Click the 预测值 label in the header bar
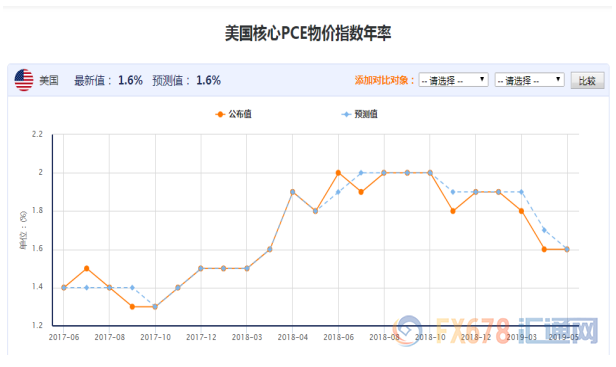This screenshot has height=367, width=616. coord(171,81)
